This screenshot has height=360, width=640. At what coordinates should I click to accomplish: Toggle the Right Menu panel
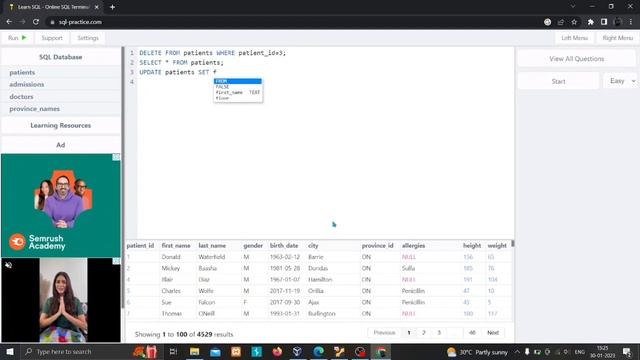pos(617,38)
